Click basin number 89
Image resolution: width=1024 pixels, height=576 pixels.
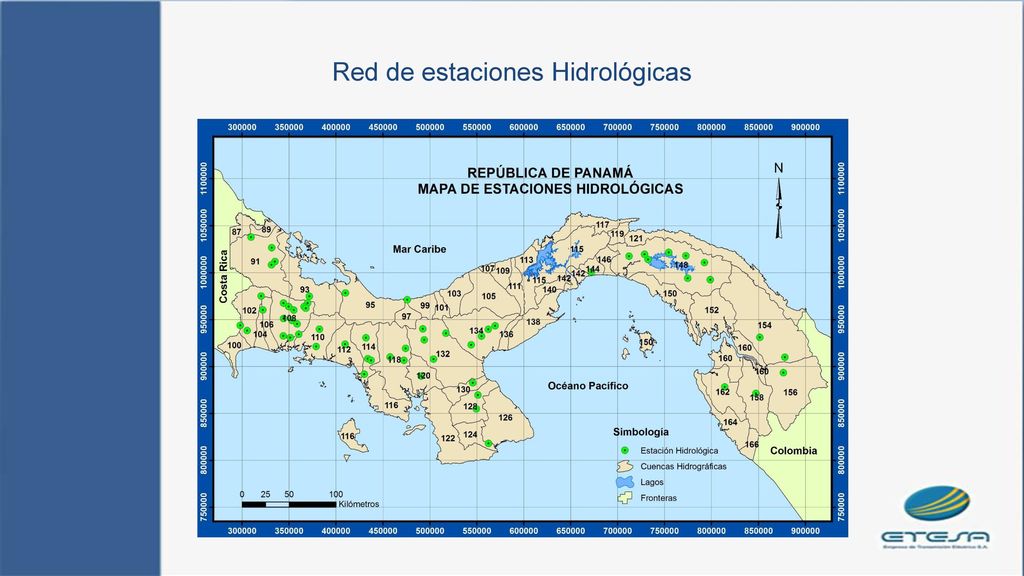(266, 229)
